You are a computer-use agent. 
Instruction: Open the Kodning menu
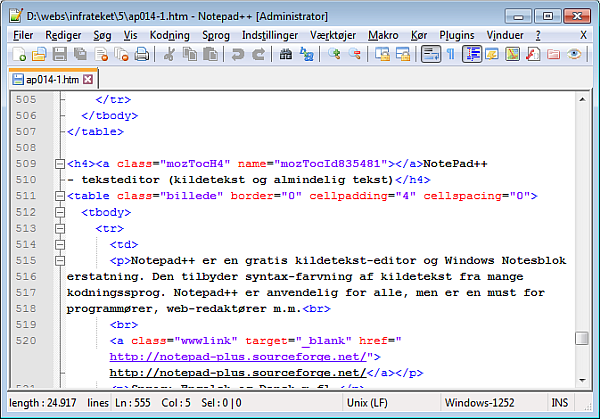click(x=170, y=36)
